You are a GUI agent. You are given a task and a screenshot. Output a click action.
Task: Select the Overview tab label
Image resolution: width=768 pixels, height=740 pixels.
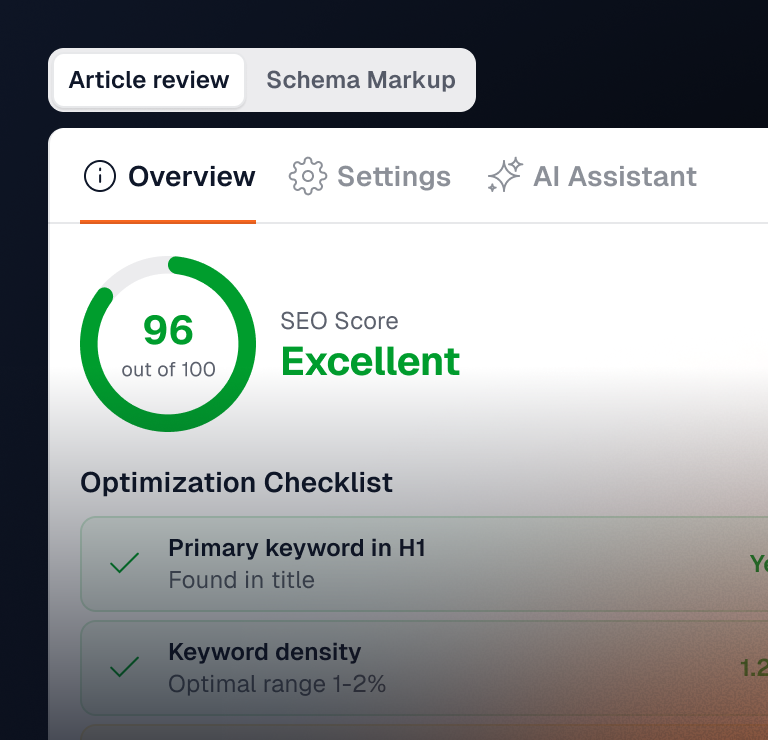click(192, 176)
